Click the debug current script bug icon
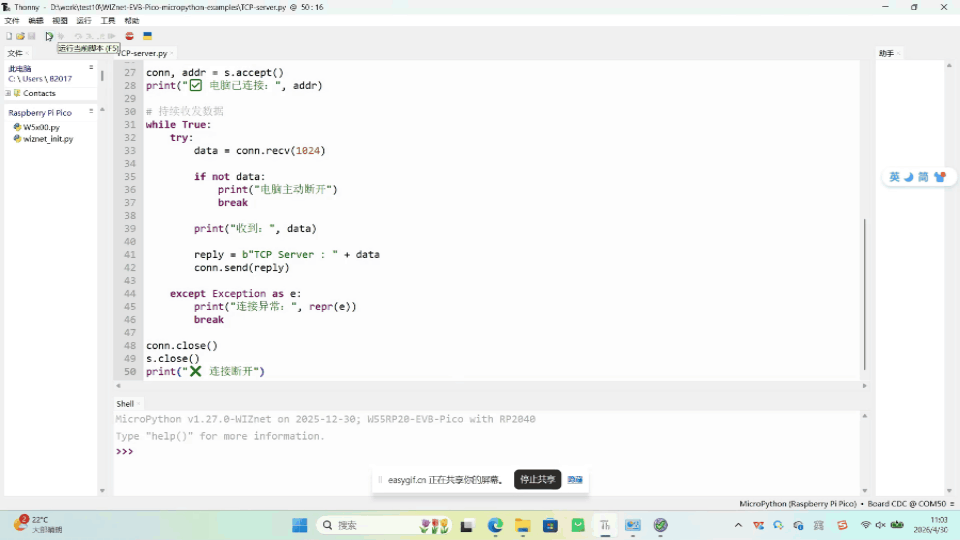The height and width of the screenshot is (540, 960). [61, 36]
